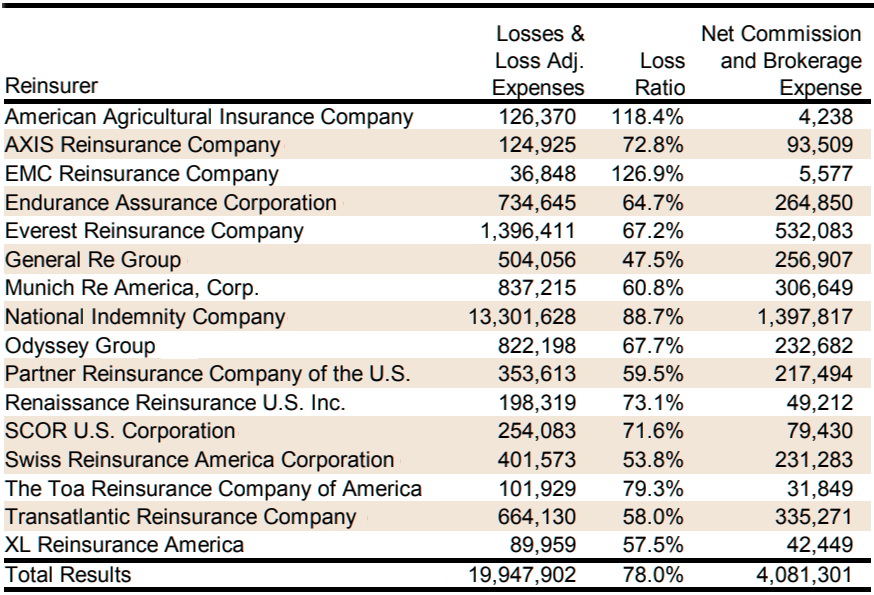Click the Net Commission and Brokerage Expense header

[x=781, y=60]
